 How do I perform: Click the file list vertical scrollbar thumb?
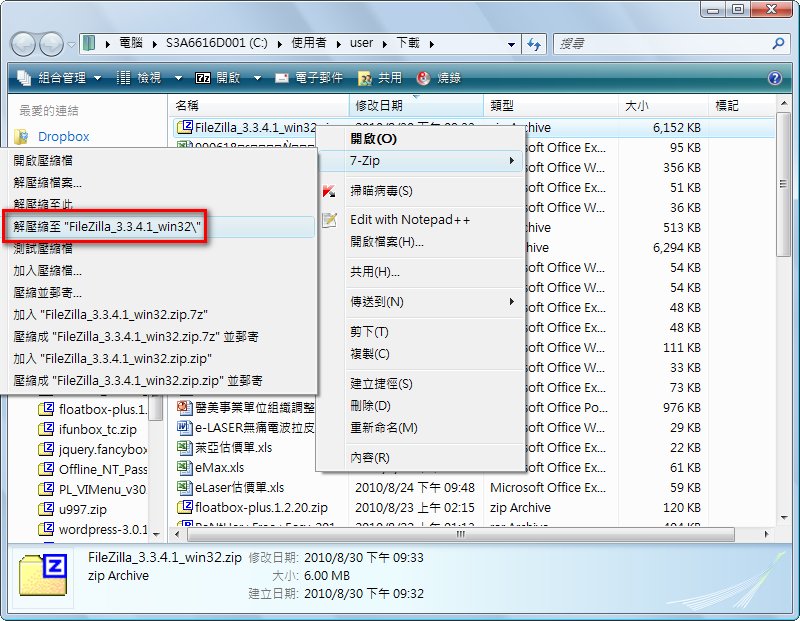point(783,184)
